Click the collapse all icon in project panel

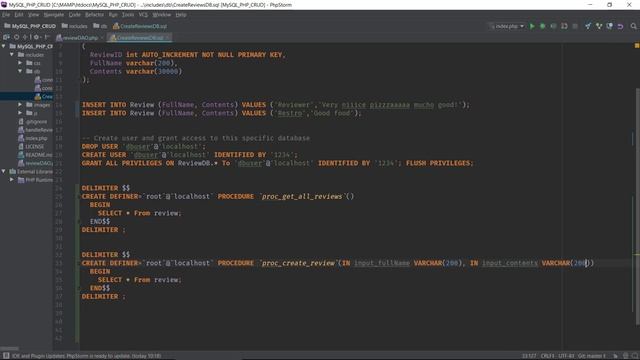coord(25,37)
